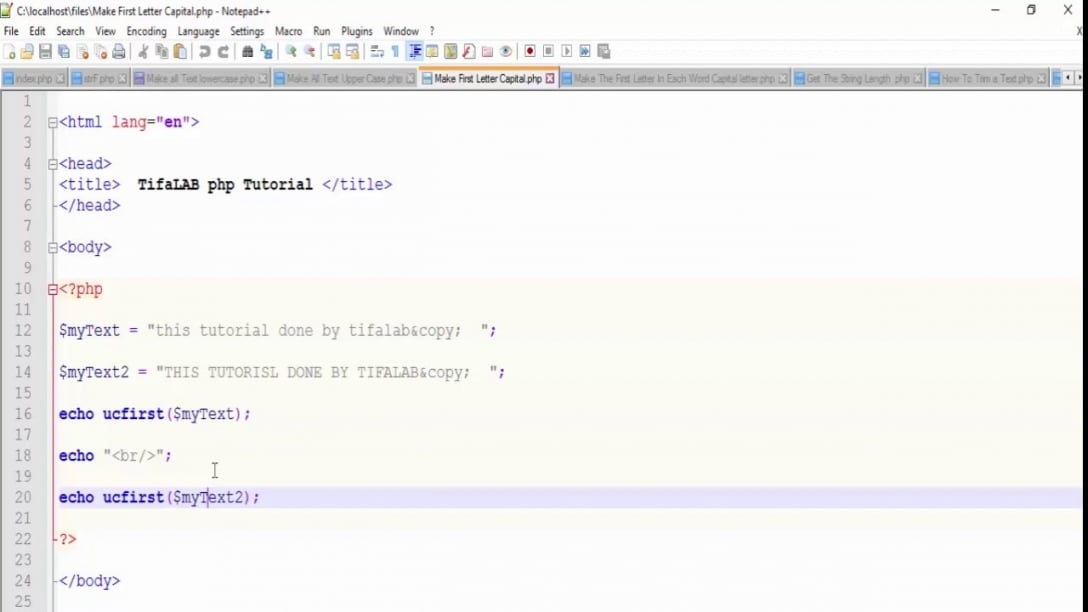This screenshot has height=612, width=1088.
Task: Open the Function List panel icon
Action: (x=469, y=51)
